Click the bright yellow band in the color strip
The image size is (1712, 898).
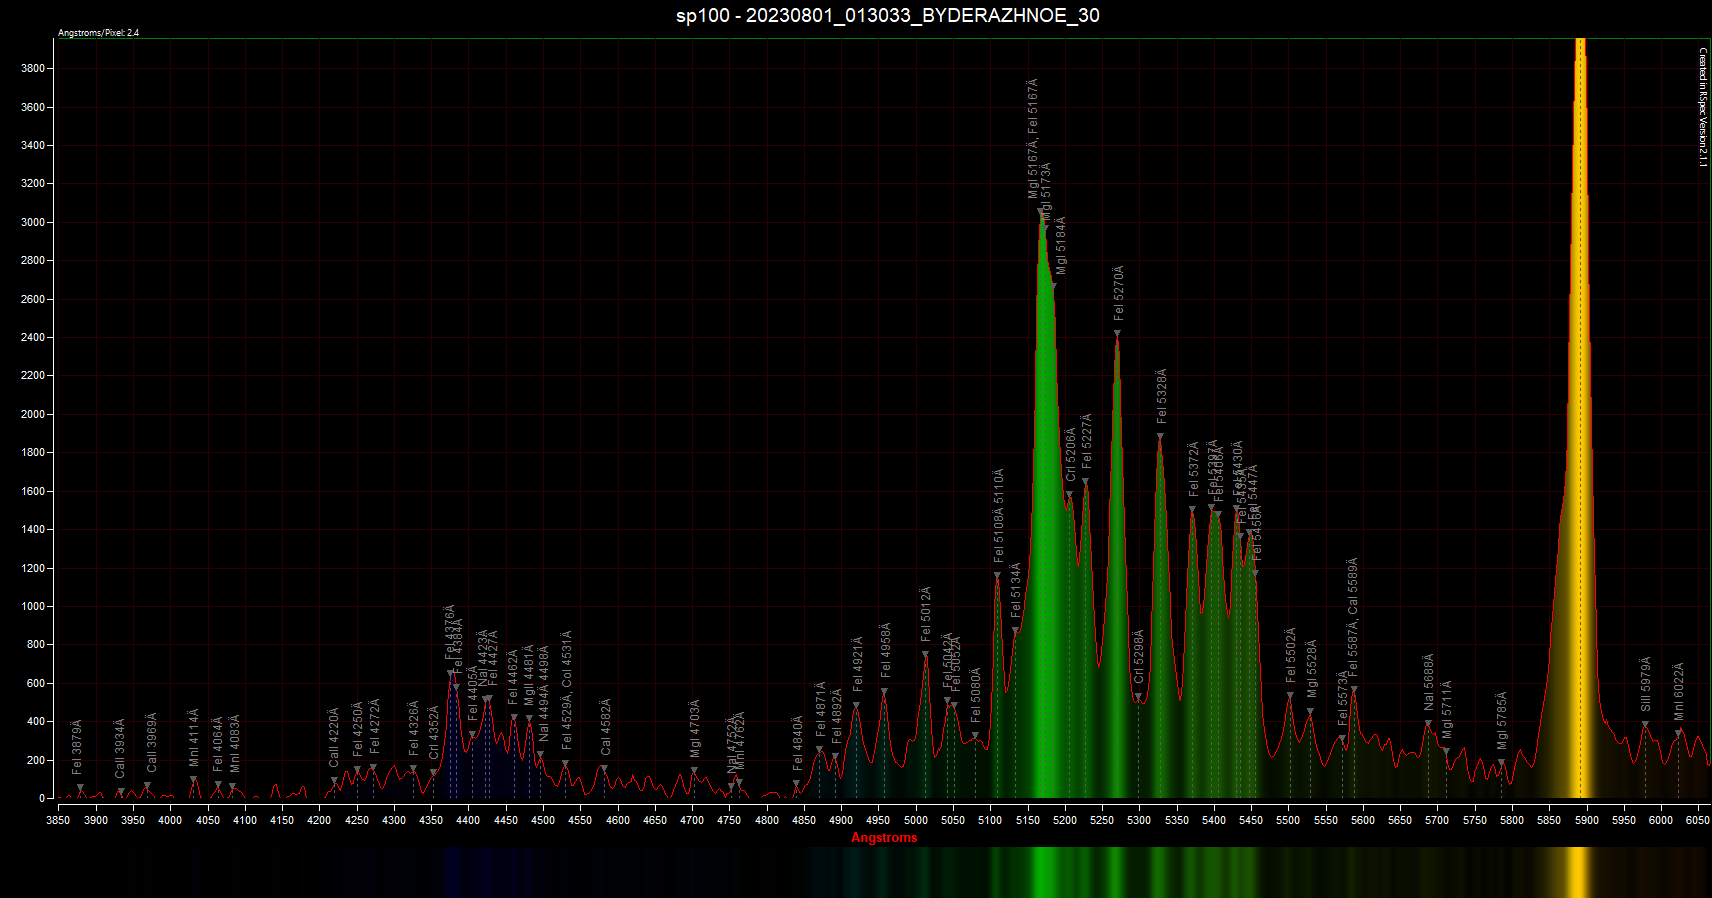[1577, 872]
